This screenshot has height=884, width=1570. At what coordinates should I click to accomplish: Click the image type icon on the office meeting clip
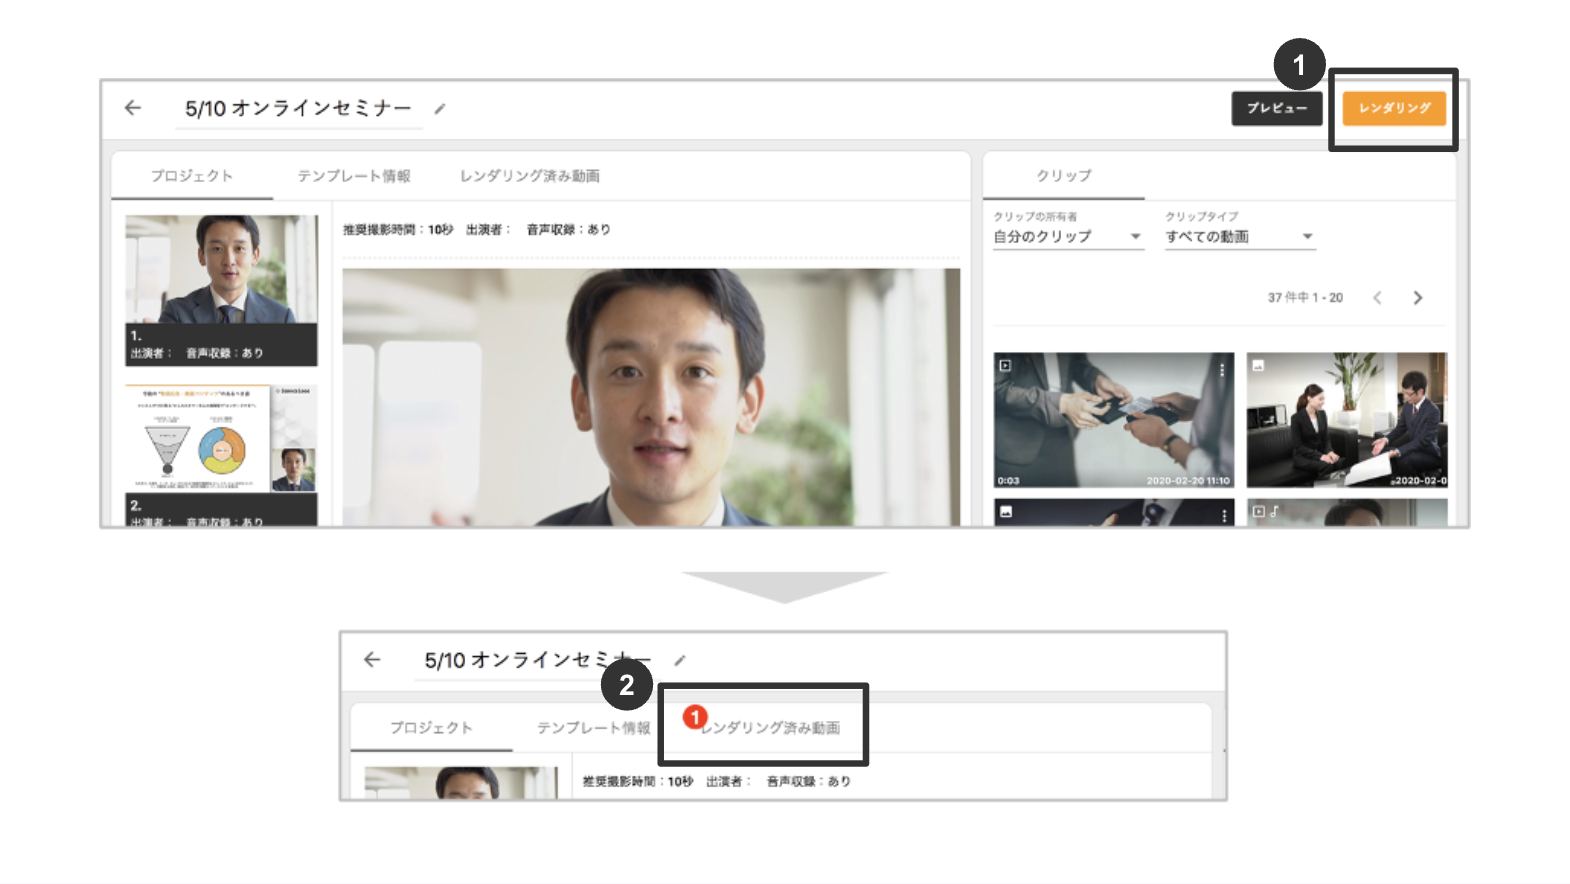[x=1259, y=366]
